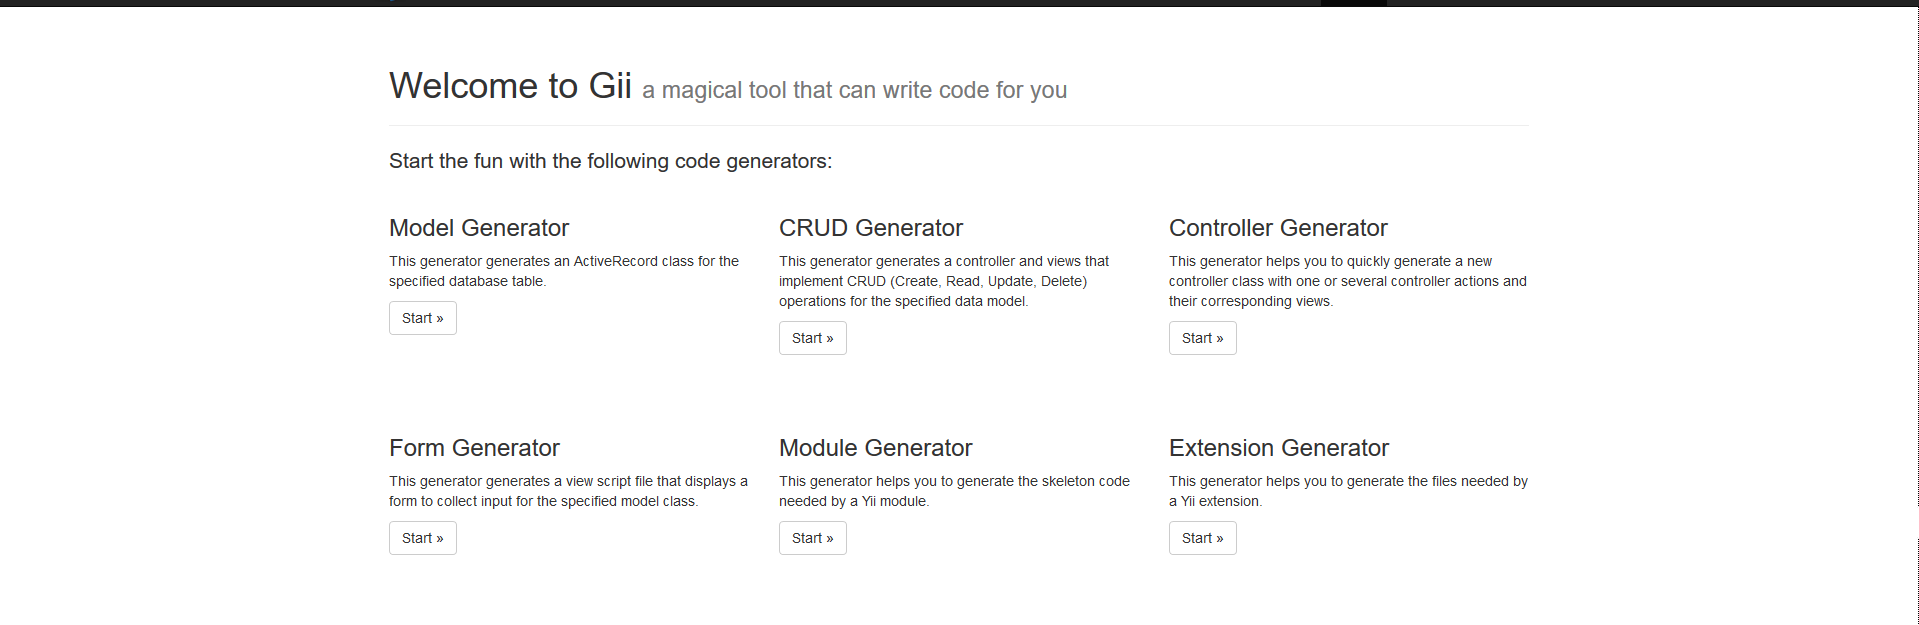Click the 'a magical tool that can write code' subtitle

(855, 90)
